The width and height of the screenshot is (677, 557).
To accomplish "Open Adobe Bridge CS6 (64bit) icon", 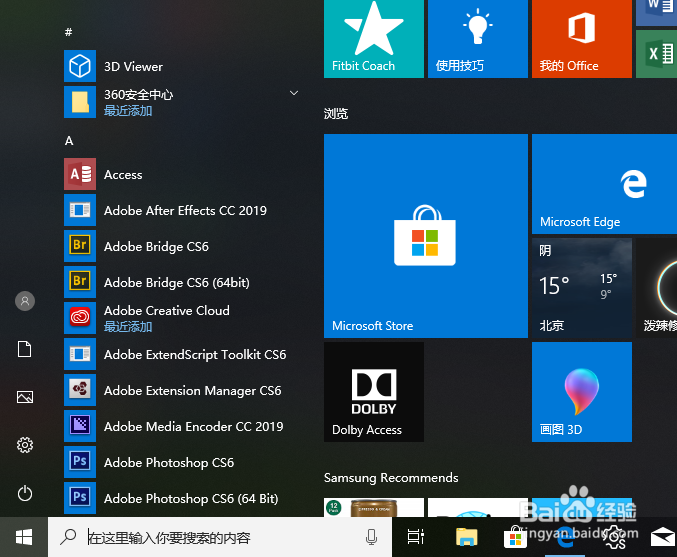I will 80,282.
